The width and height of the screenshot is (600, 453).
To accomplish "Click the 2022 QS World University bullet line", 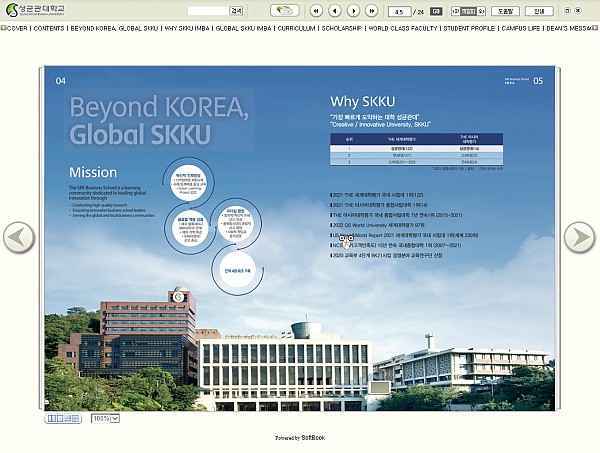I will pyautogui.click(x=377, y=225).
